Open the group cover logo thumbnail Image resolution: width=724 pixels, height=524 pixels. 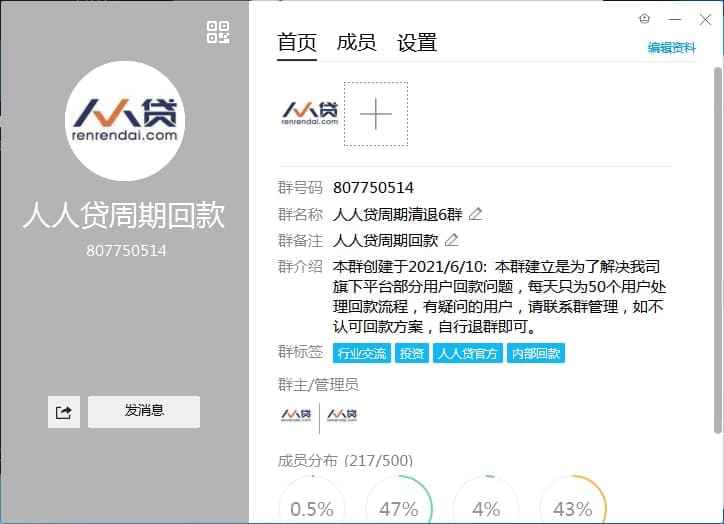(x=310, y=114)
